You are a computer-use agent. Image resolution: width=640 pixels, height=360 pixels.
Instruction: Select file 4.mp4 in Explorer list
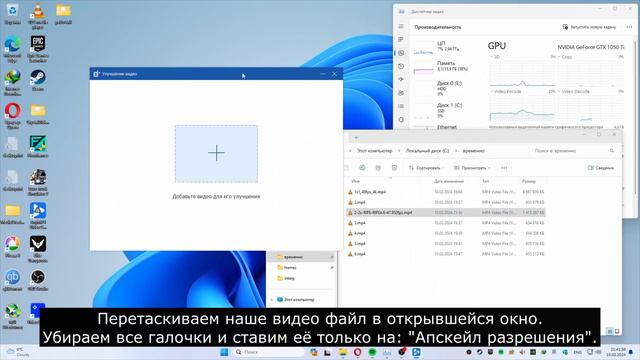click(446, 233)
